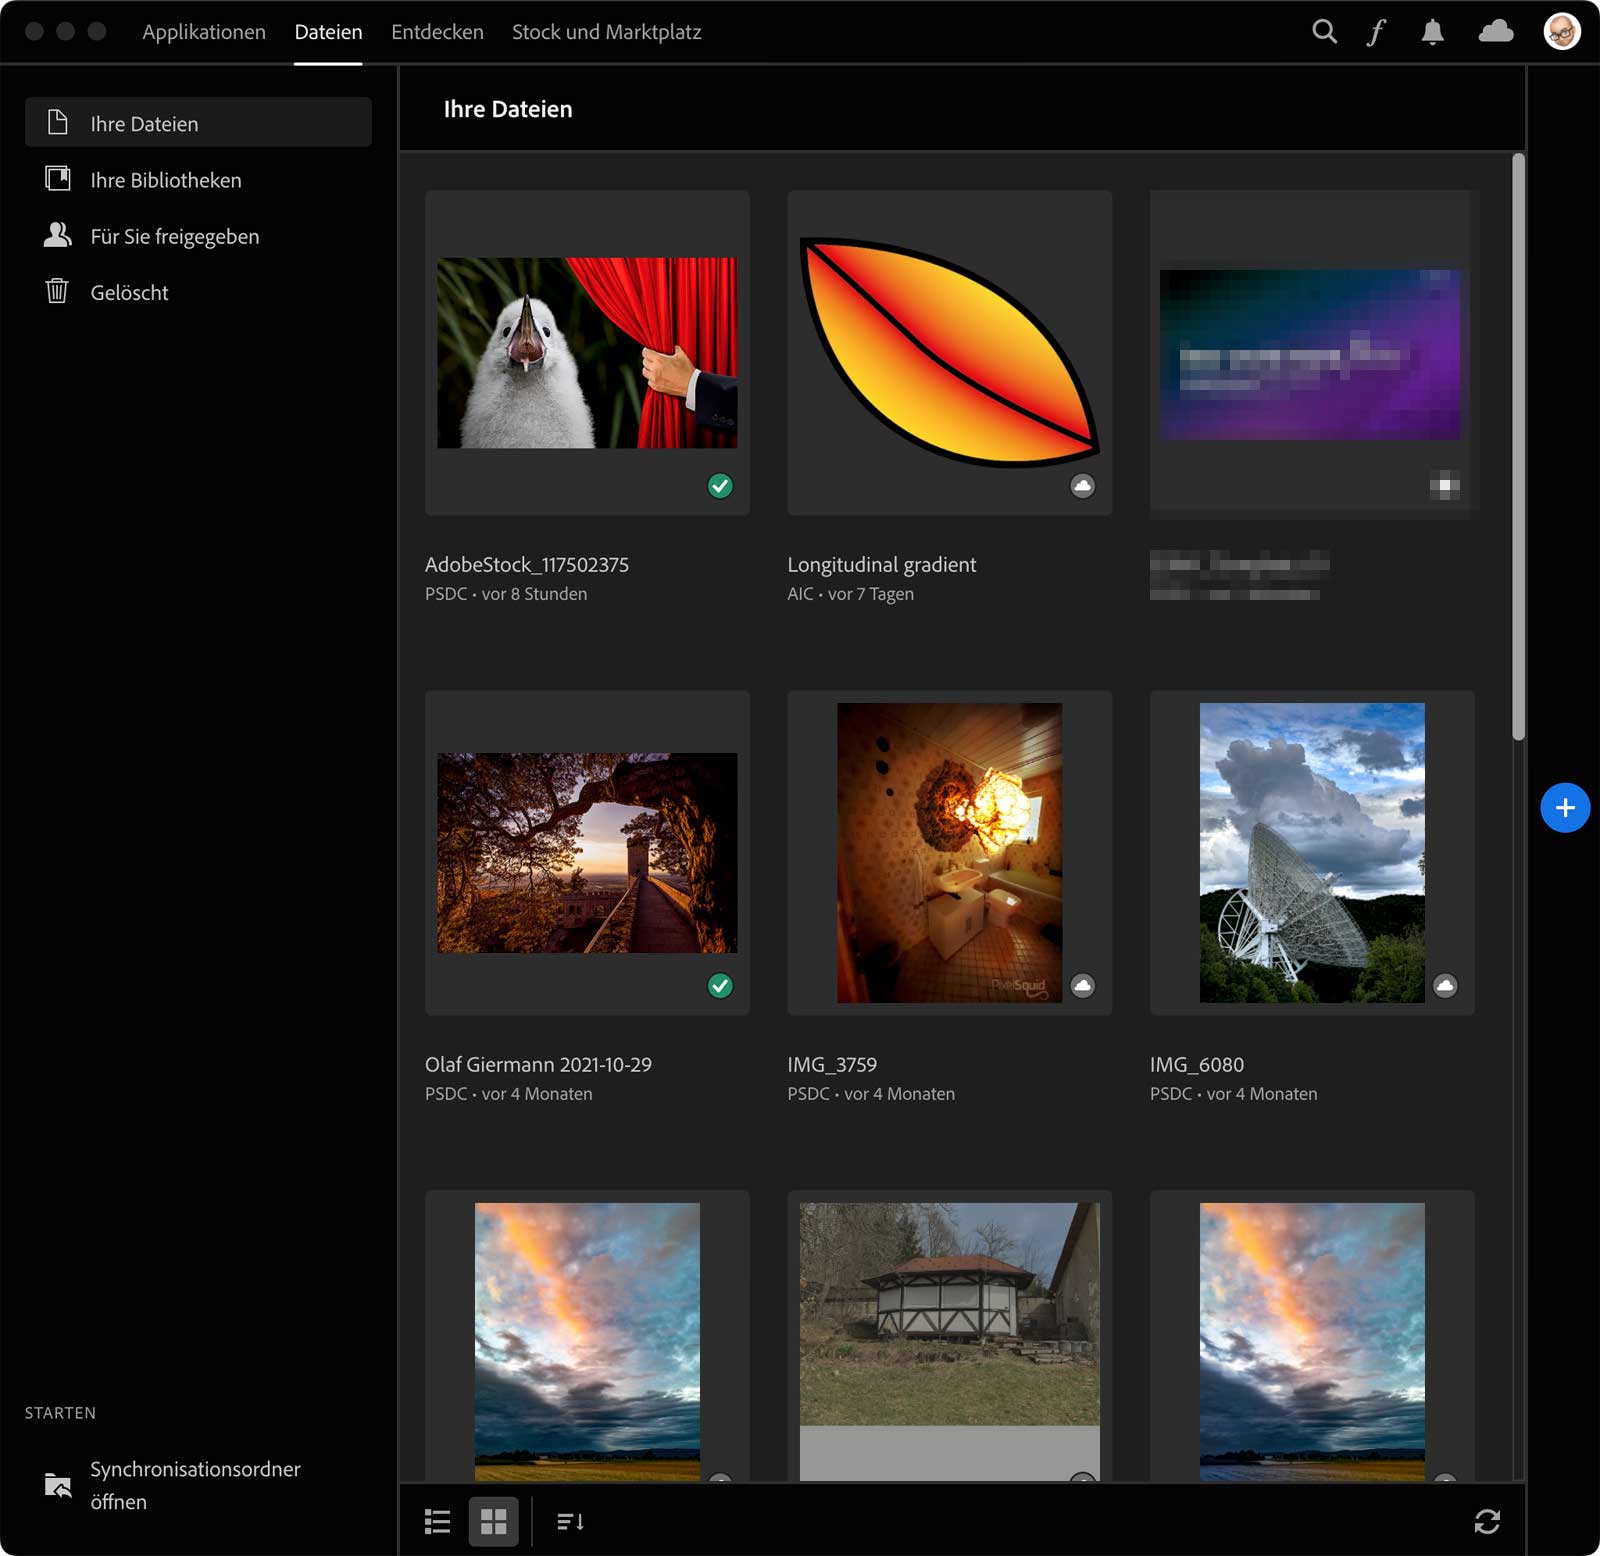1600x1556 pixels.
Task: Open the fonts (f) icon
Action: pos(1377,32)
